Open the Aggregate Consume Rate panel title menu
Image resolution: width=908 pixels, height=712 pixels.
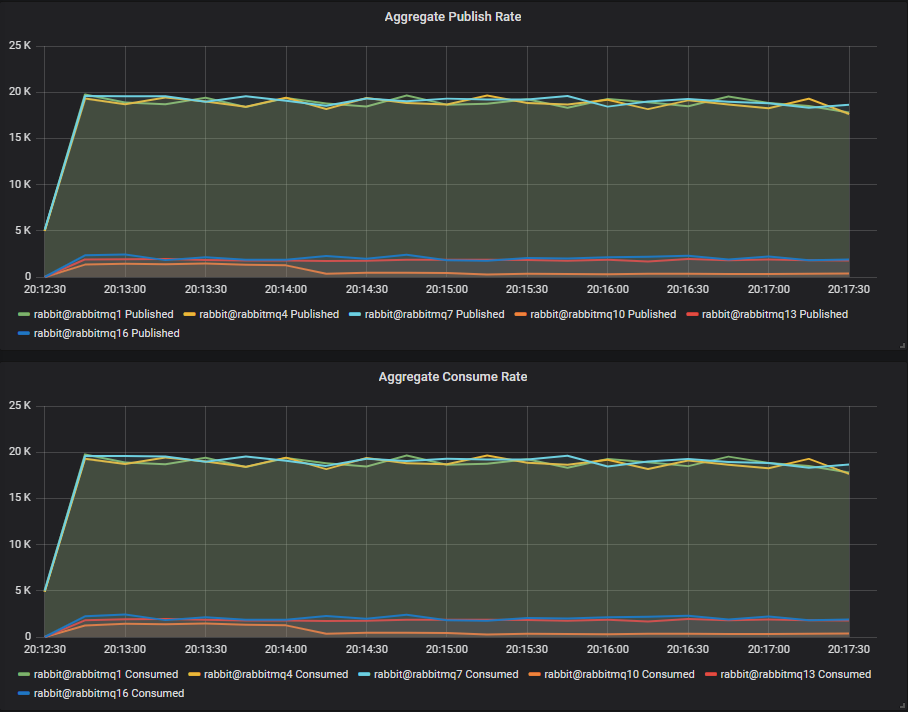[x=452, y=377]
